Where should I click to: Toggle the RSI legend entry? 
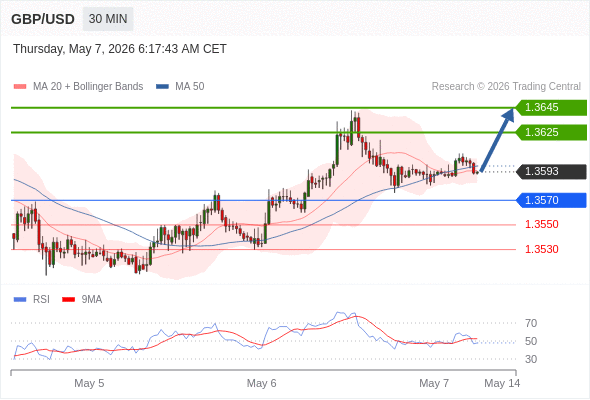[32, 300]
